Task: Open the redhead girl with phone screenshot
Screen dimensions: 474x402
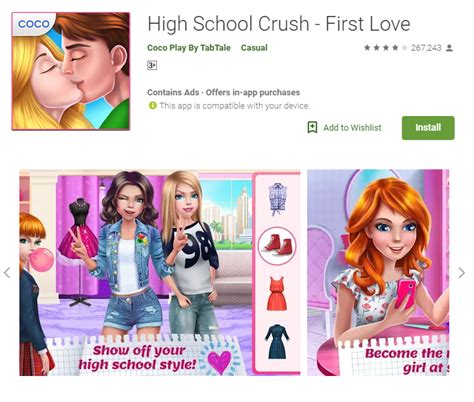Action: [378, 273]
